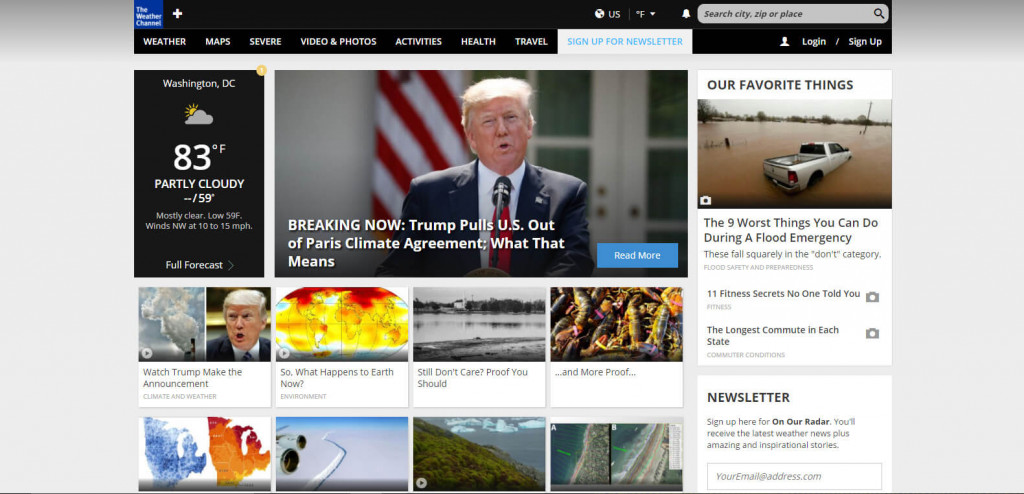Play the Watch Trump Make the Announcement video
Screen dimensions: 1024x494
147,353
